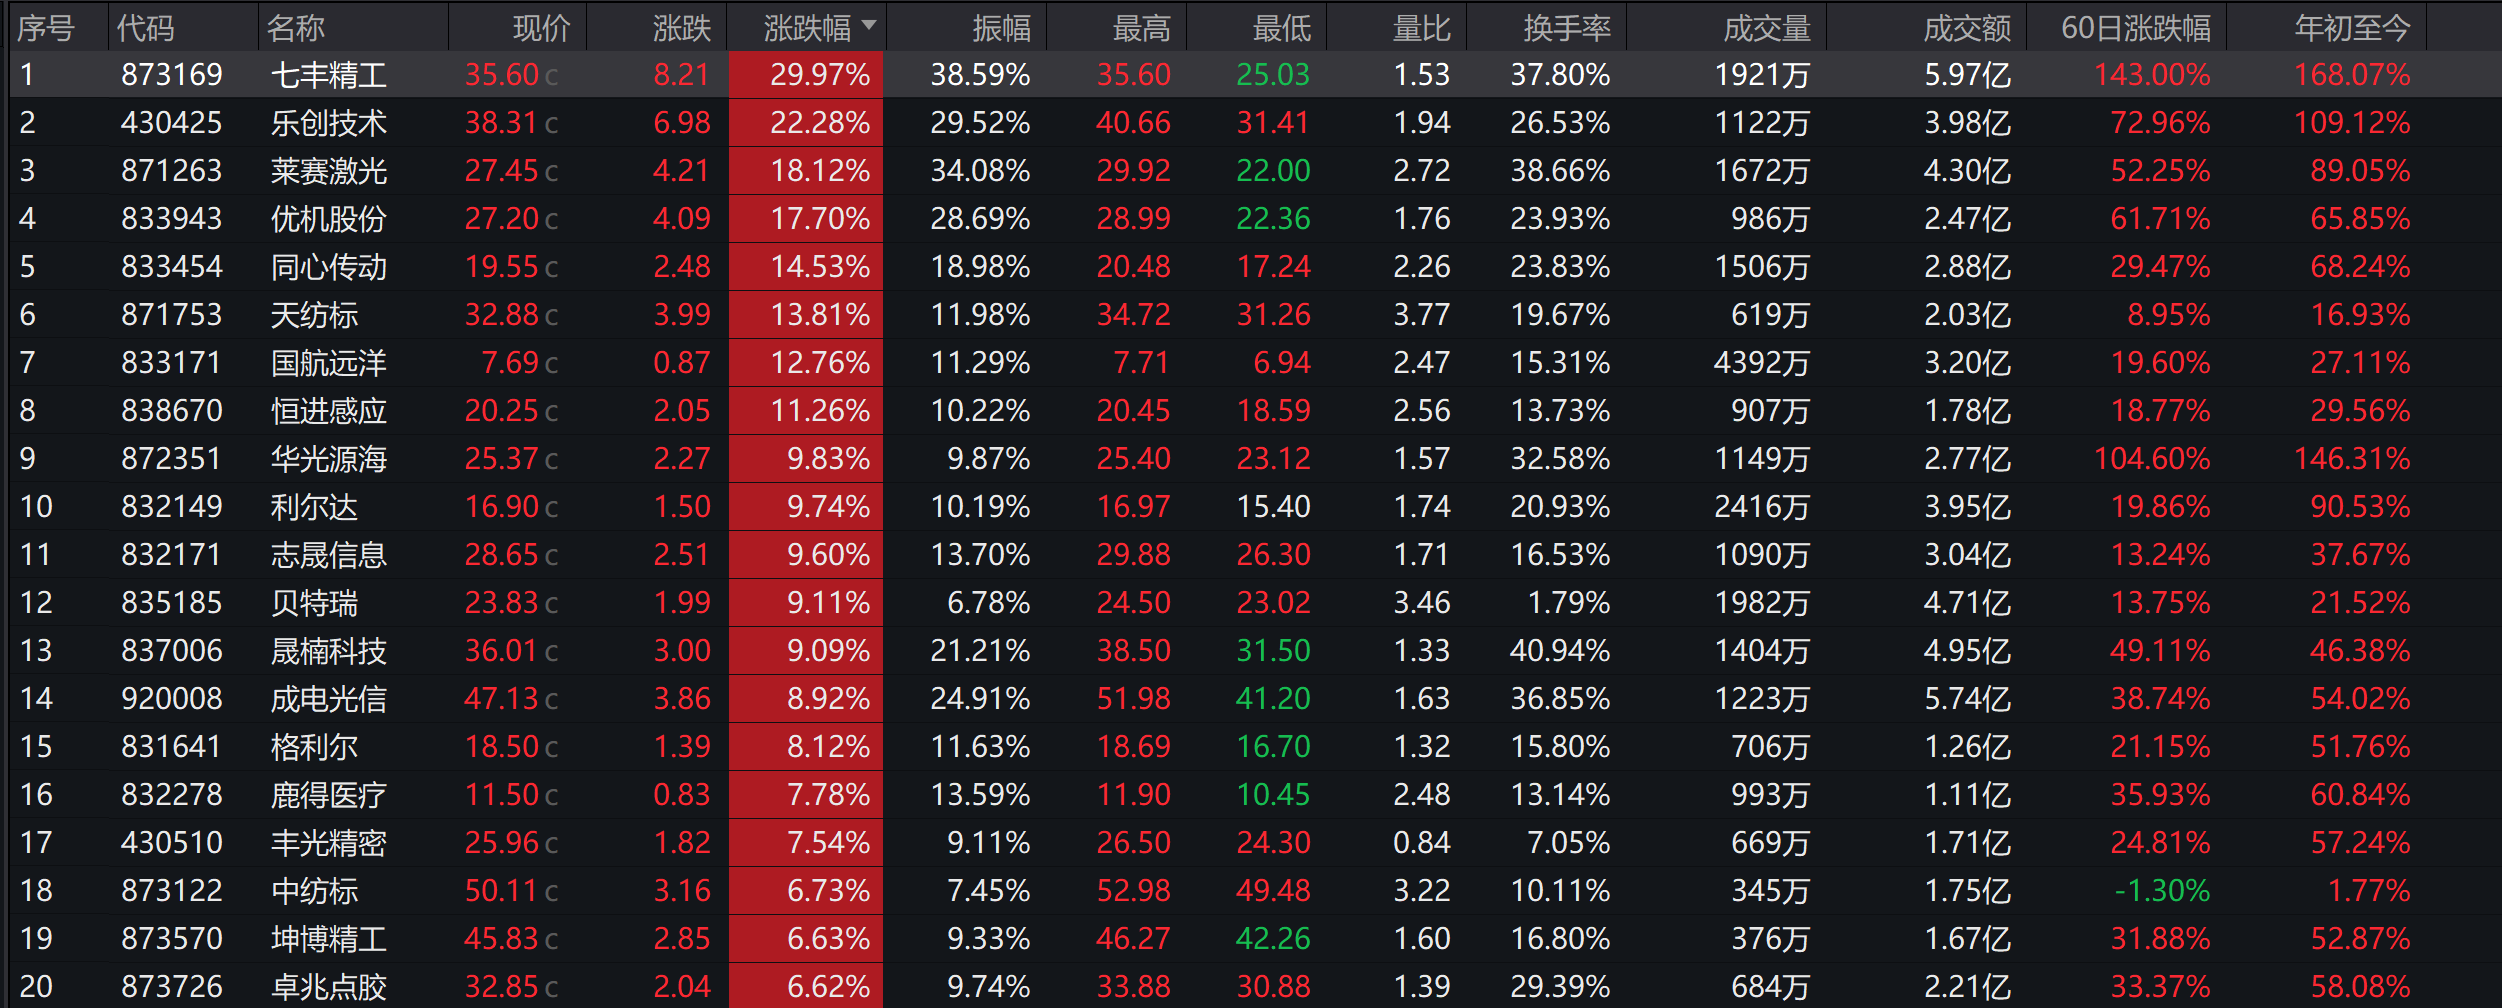2502x1008 pixels.
Task: Click stock 晟楠科技
Action: coord(329,651)
